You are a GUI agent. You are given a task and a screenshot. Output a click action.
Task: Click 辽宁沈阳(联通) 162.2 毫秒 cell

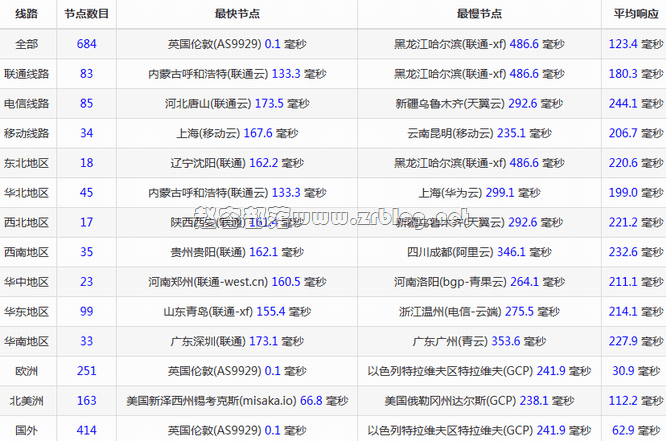237,163
